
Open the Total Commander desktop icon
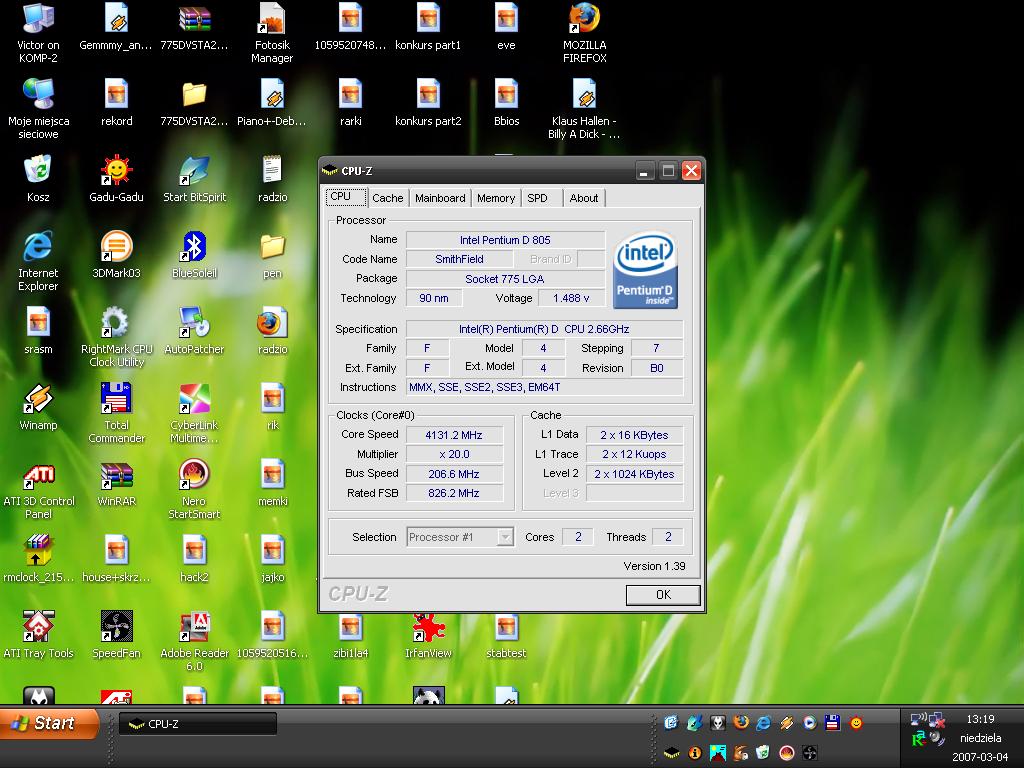(116, 412)
